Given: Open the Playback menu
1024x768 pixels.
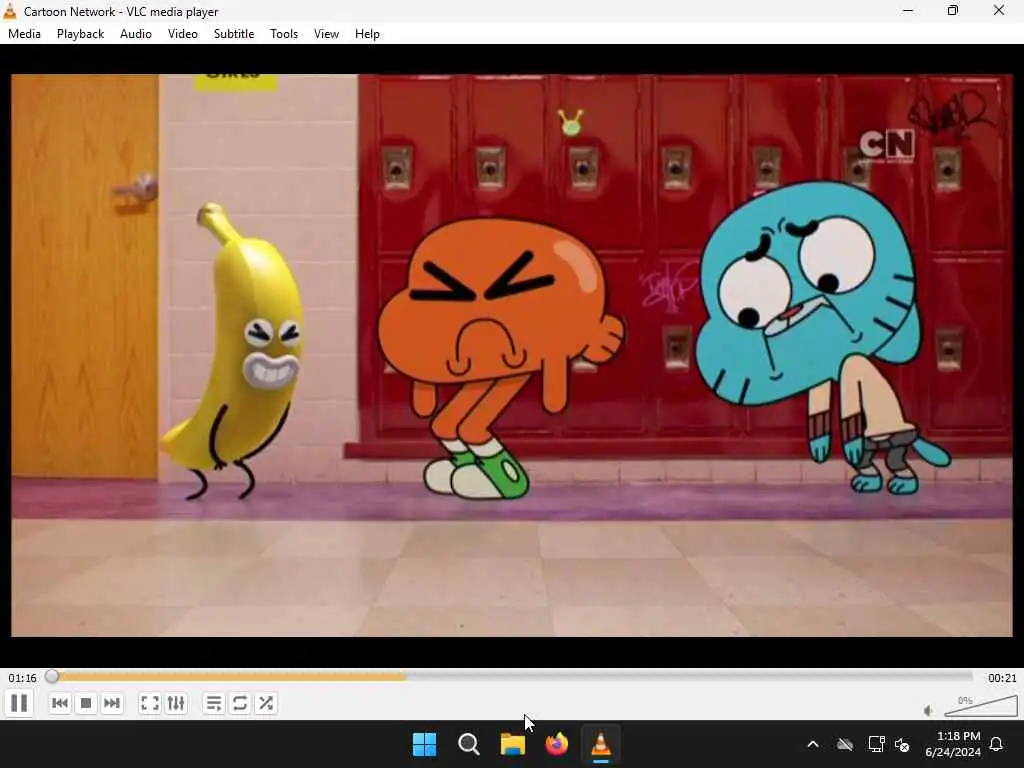Looking at the screenshot, I should pyautogui.click(x=80, y=34).
